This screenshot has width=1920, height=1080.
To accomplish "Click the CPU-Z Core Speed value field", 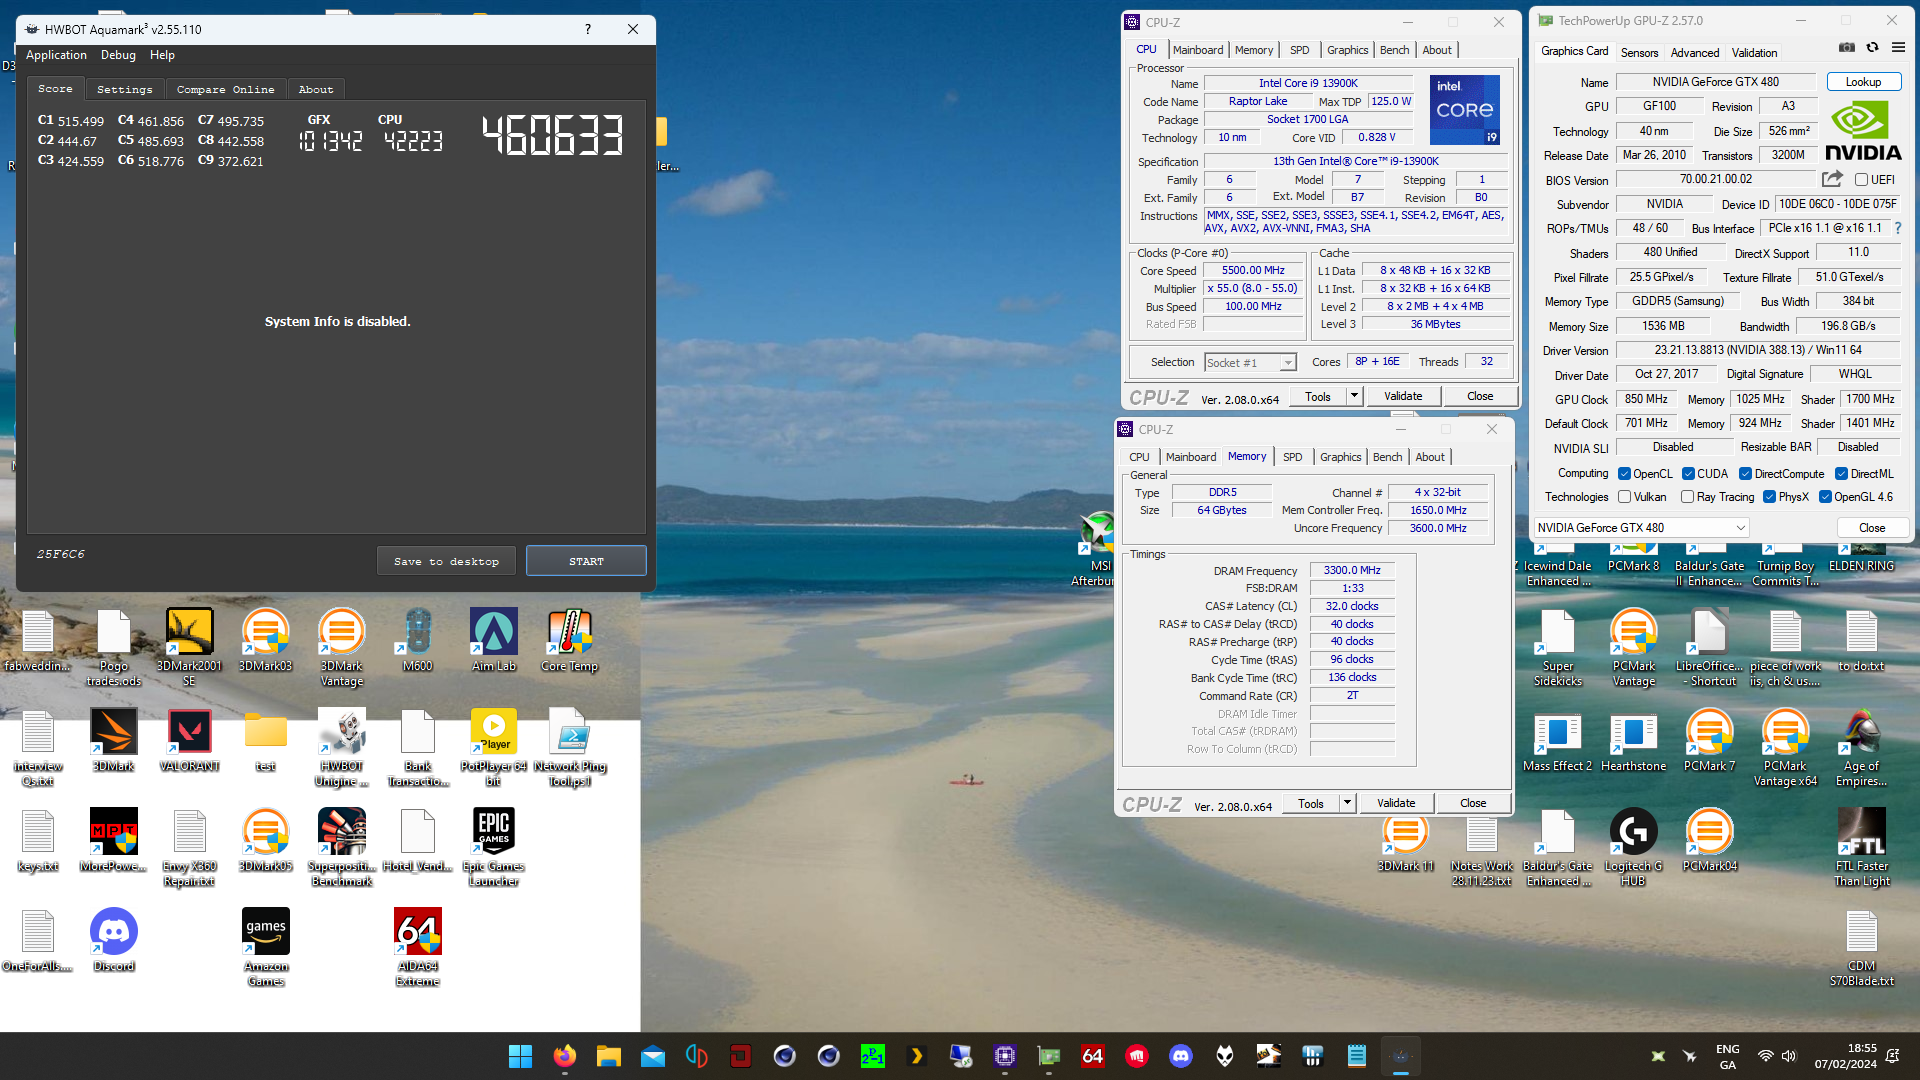I will coord(1254,271).
